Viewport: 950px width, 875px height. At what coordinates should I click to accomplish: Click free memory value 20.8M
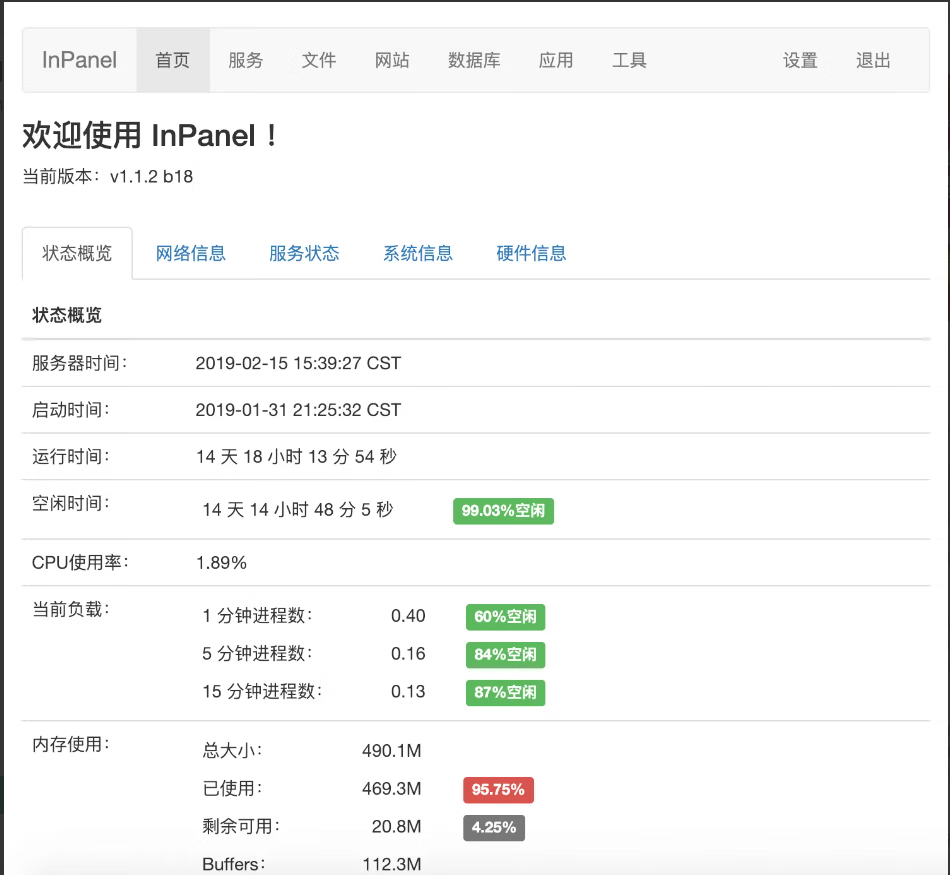tap(396, 827)
